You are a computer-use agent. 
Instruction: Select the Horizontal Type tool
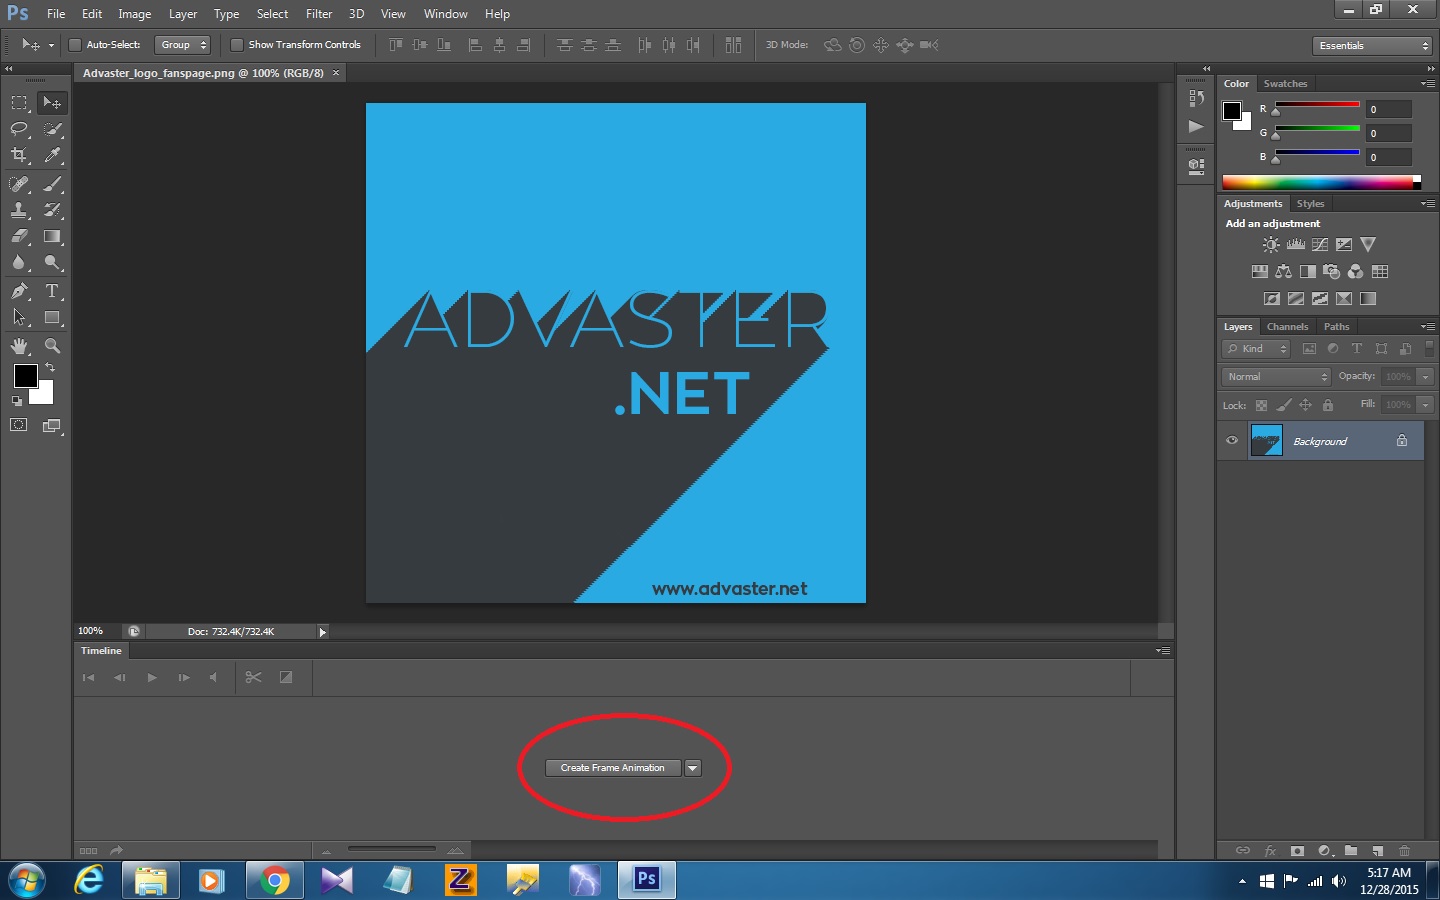[x=52, y=291]
